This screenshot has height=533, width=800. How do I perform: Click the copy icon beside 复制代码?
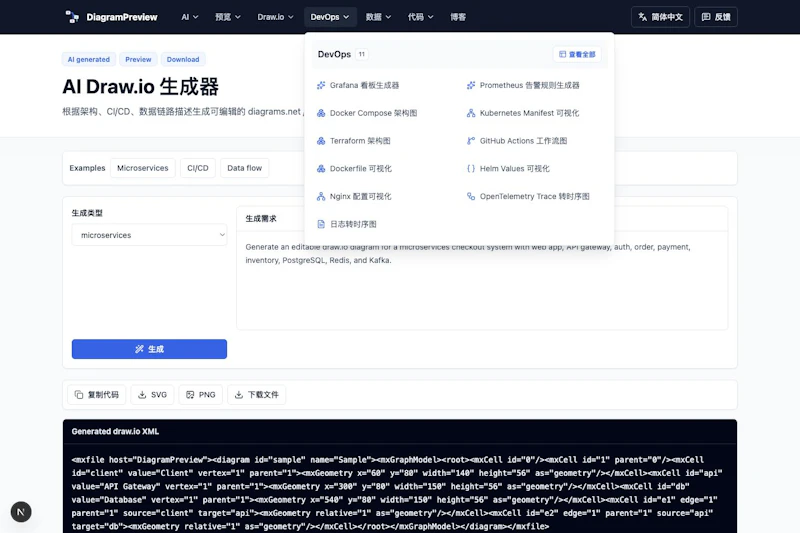pos(79,395)
